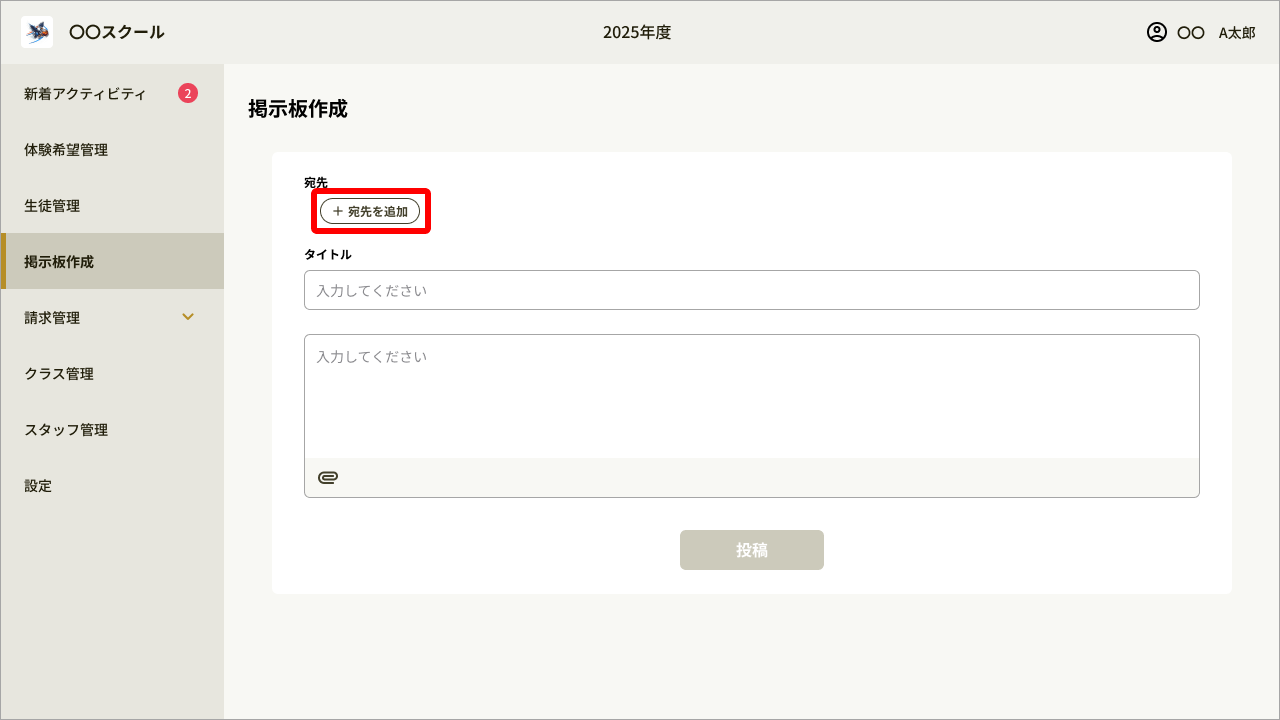Click 宛先を追加 to add recipients
This screenshot has height=720, width=1280.
point(370,211)
